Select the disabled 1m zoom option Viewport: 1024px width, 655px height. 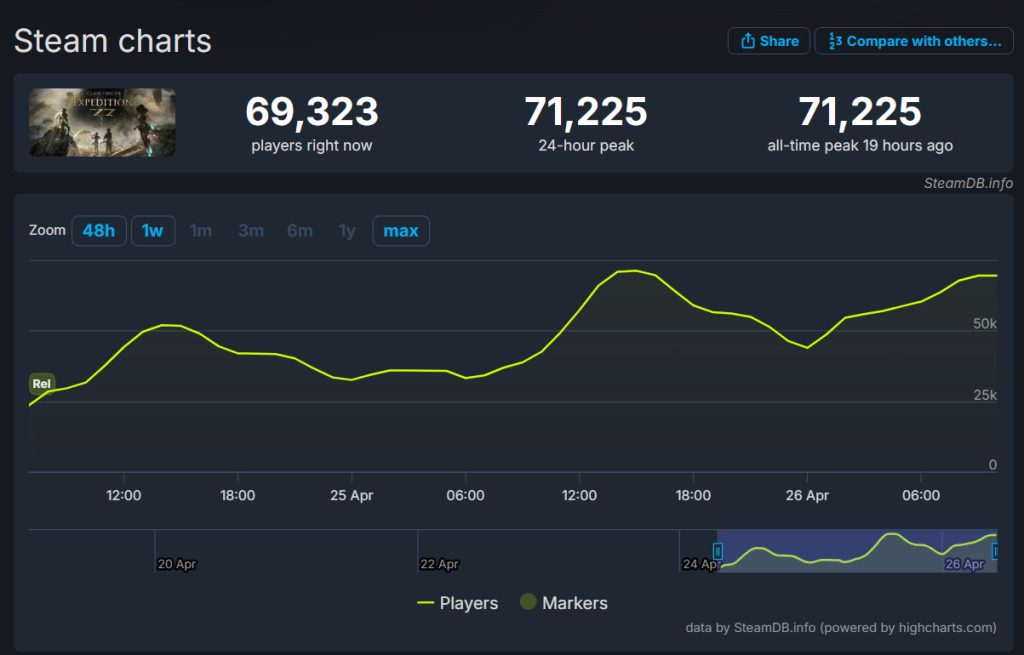click(200, 231)
